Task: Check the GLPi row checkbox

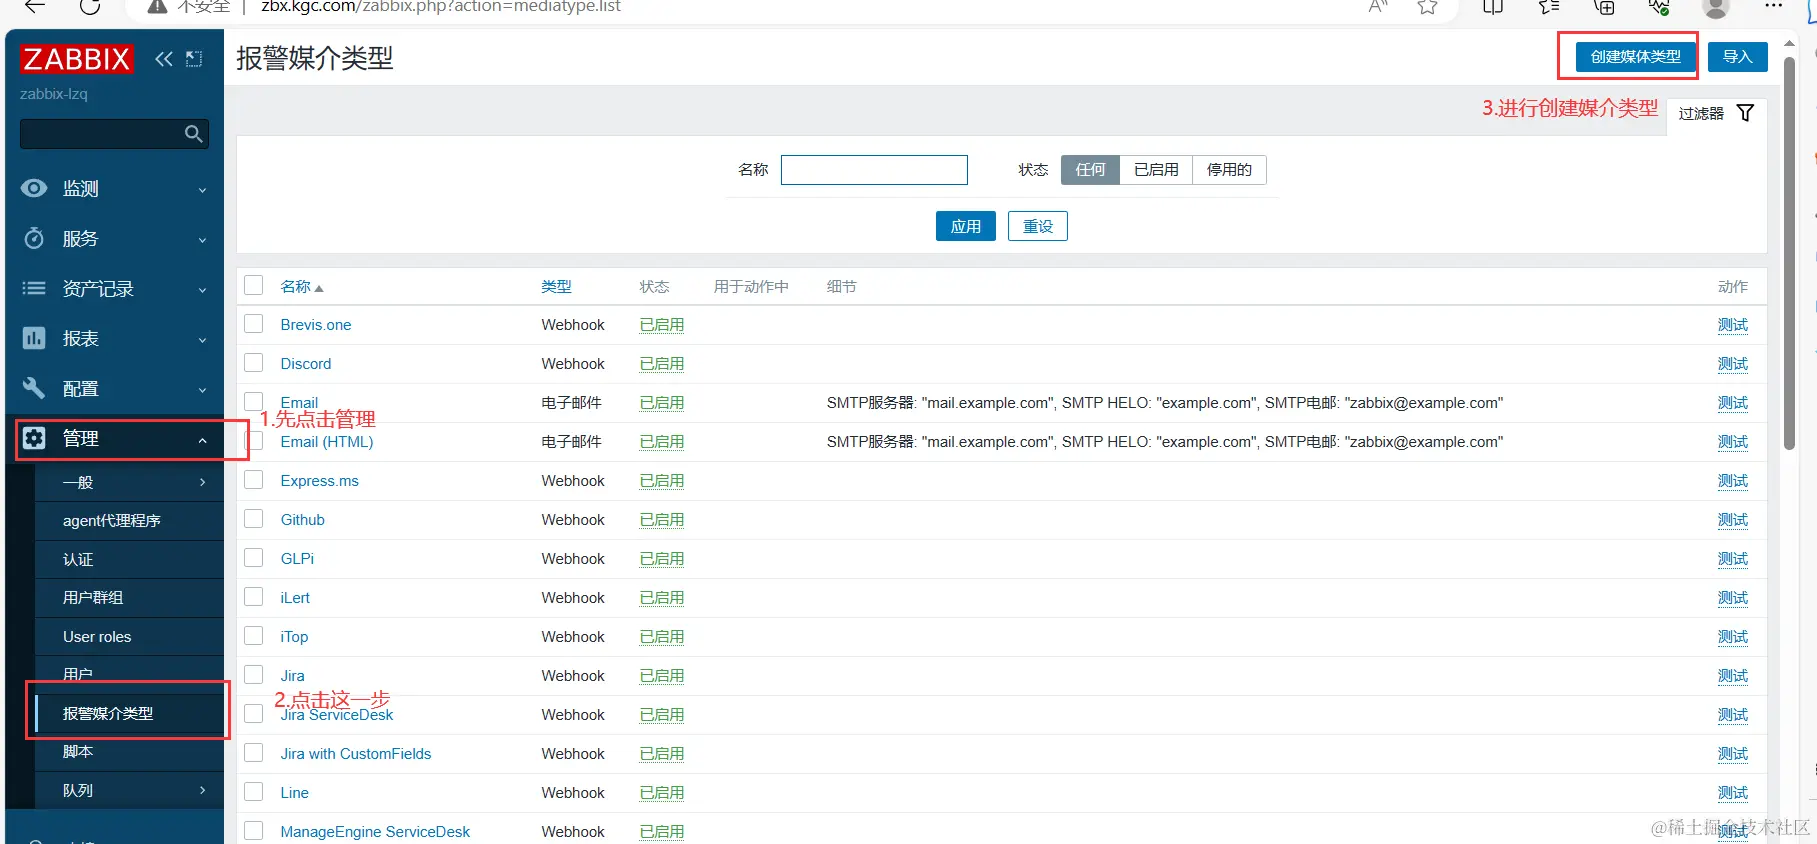Action: coord(254,558)
